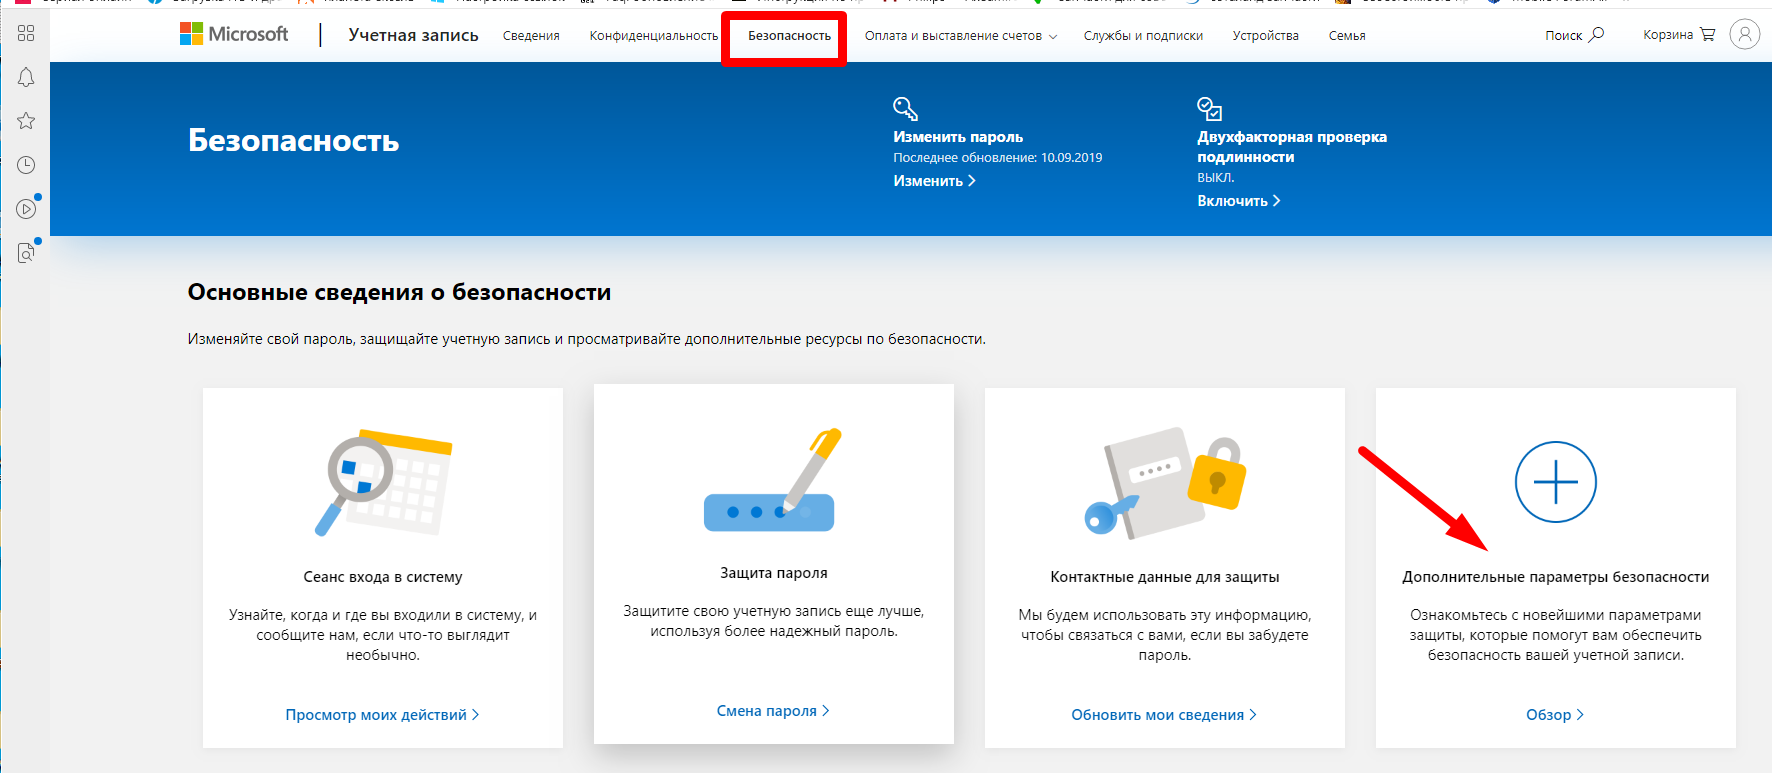Go to Службы и подписки
The image size is (1772, 773).
pyautogui.click(x=1143, y=36)
